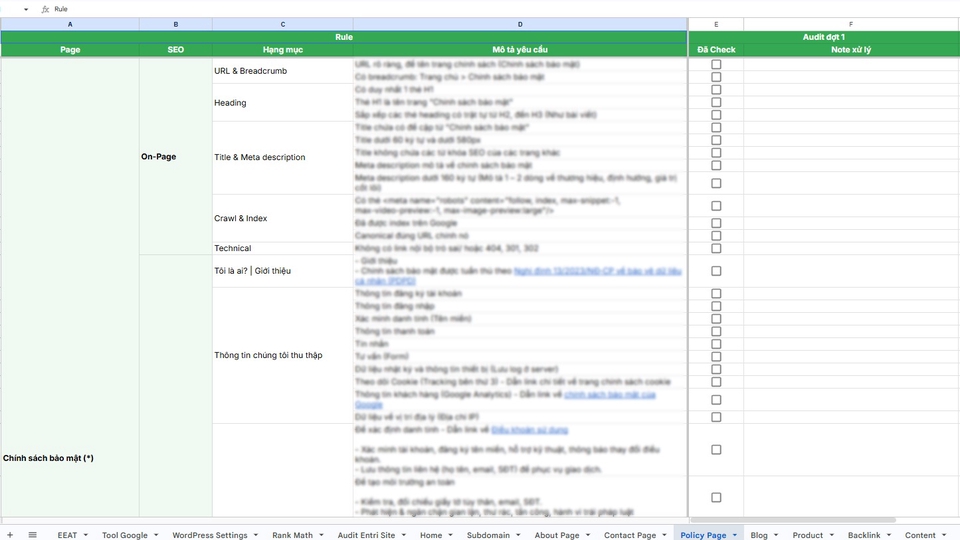The height and width of the screenshot is (540, 960).
Task: Check the box next to Tin nhắn
Action: tap(716, 344)
